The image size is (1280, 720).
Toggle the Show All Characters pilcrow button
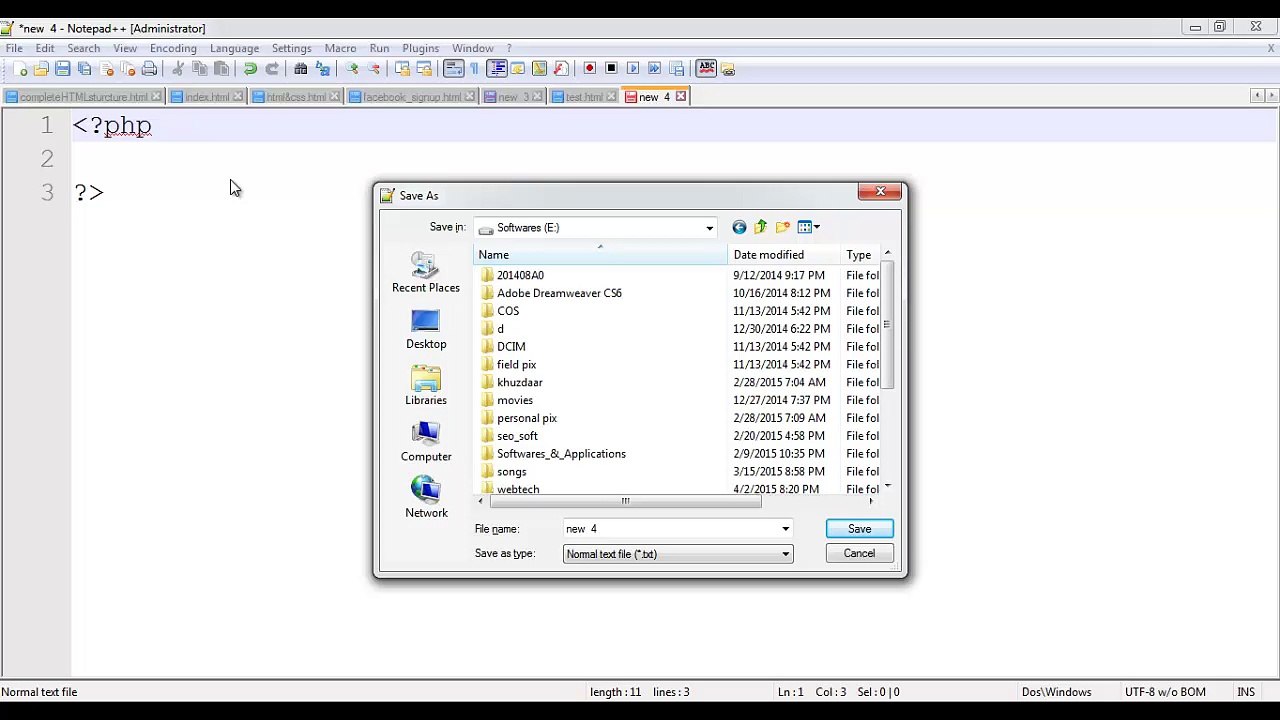tap(474, 69)
